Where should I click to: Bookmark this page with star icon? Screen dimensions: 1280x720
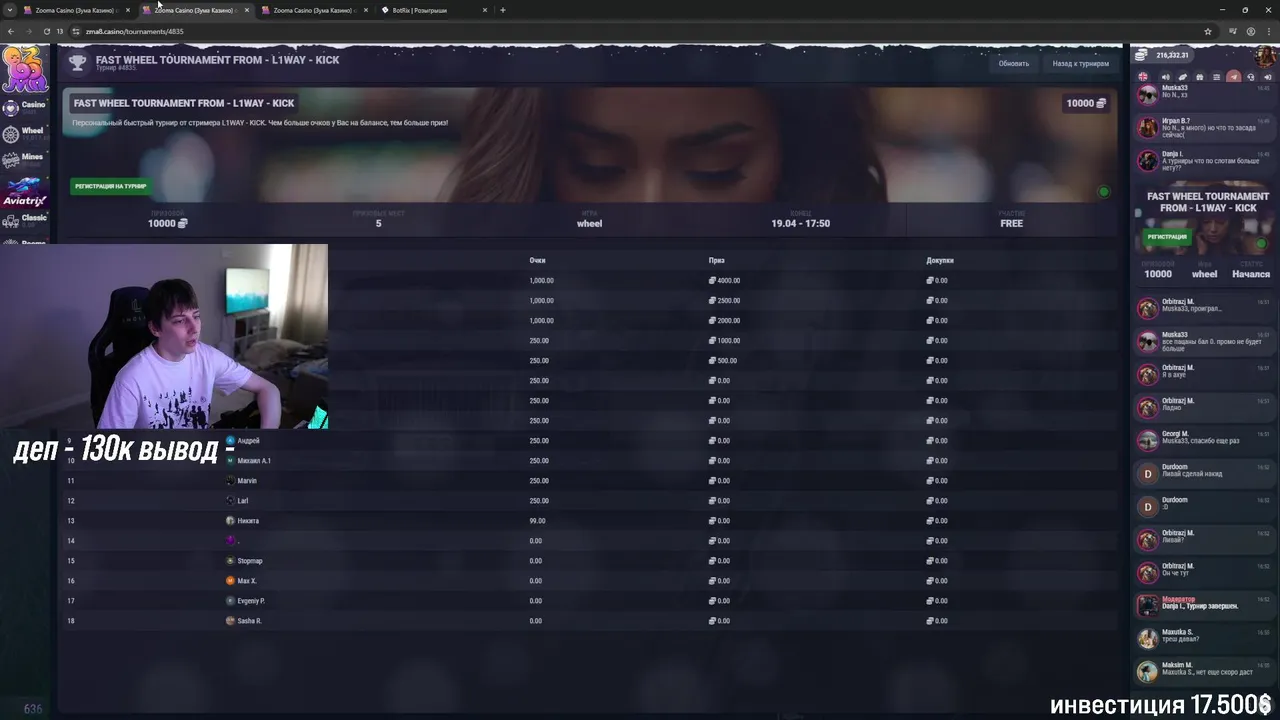click(x=1208, y=31)
